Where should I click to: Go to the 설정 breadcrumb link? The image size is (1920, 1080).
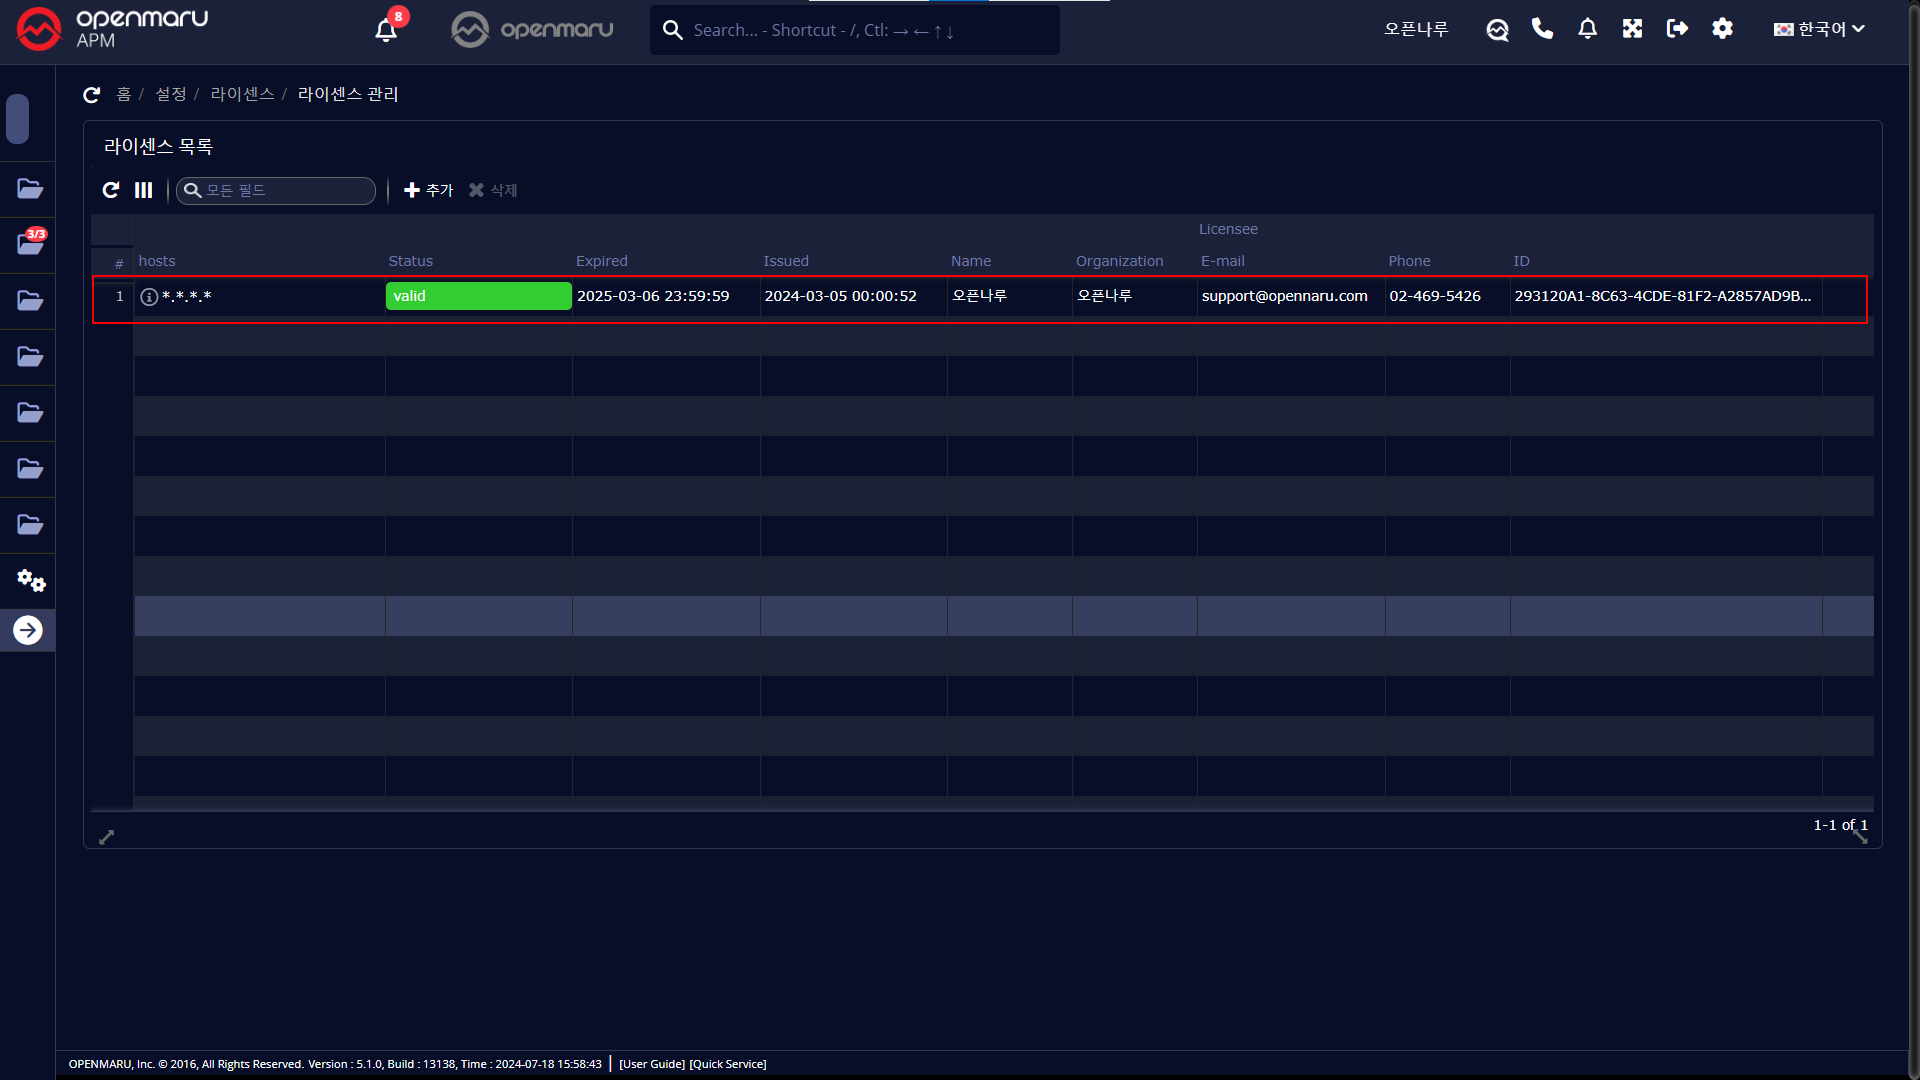point(171,94)
